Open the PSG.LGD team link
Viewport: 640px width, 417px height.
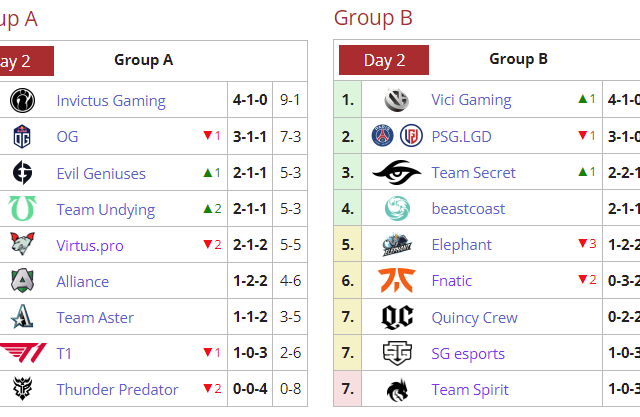pos(461,136)
